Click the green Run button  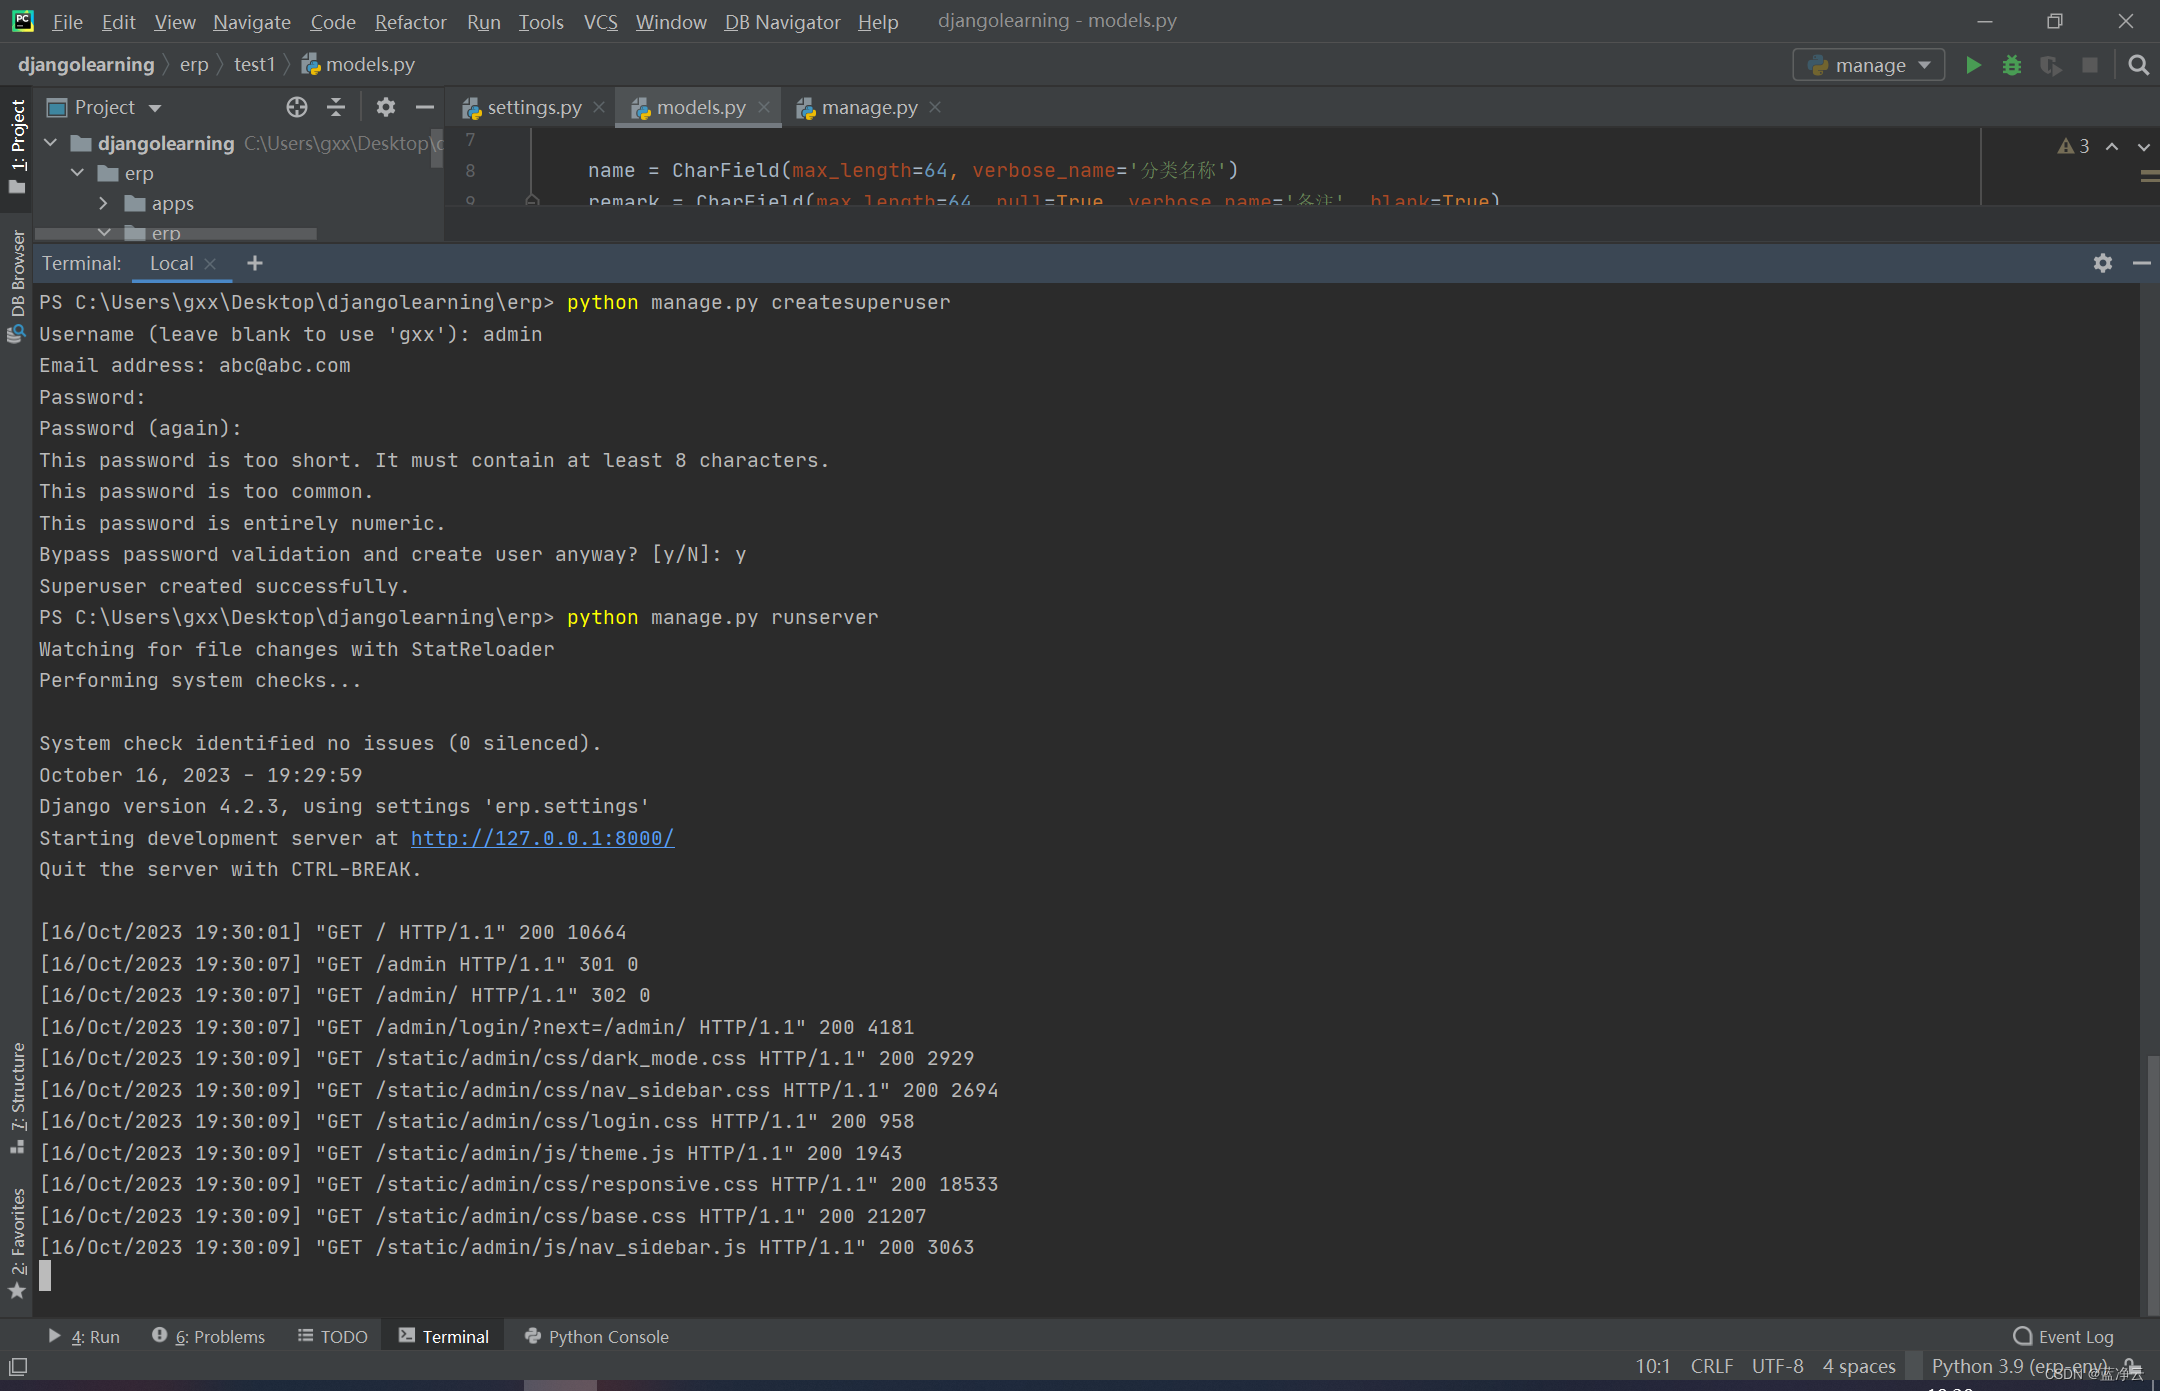click(x=1973, y=65)
